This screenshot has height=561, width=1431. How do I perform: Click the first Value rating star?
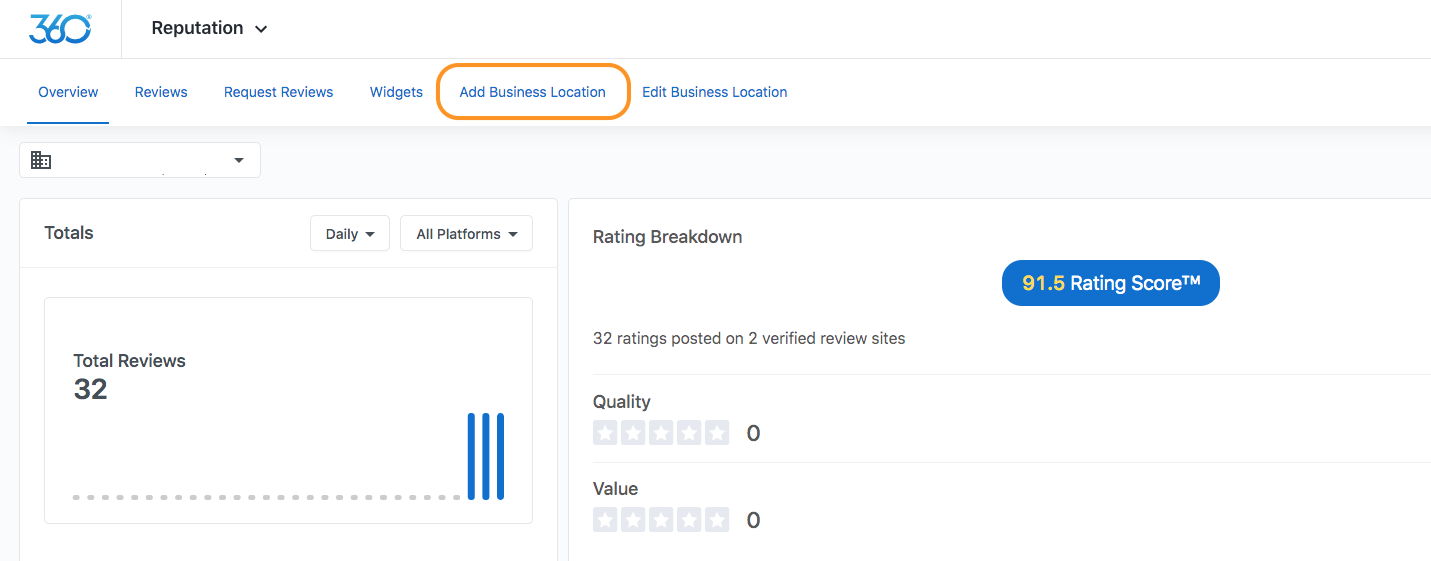click(x=605, y=520)
